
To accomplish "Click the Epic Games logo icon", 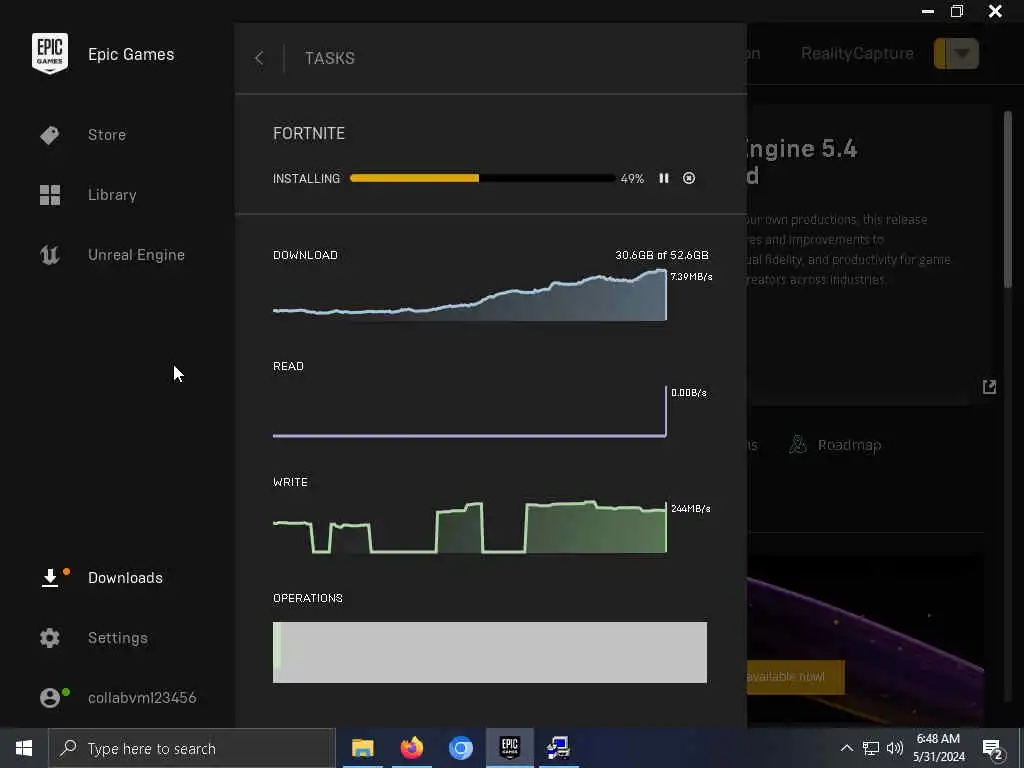I will click(50, 54).
